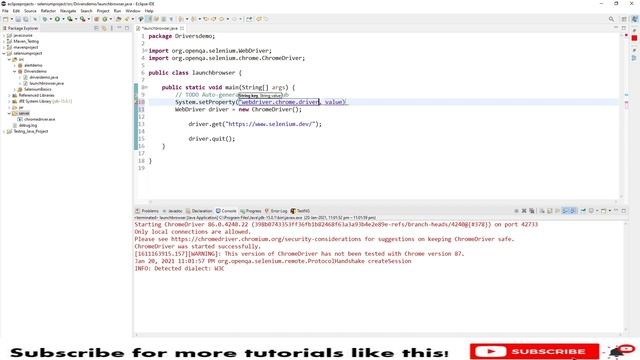640x360 pixels.
Task: Click the selenium.dev URL string in code
Action: tap(270, 124)
